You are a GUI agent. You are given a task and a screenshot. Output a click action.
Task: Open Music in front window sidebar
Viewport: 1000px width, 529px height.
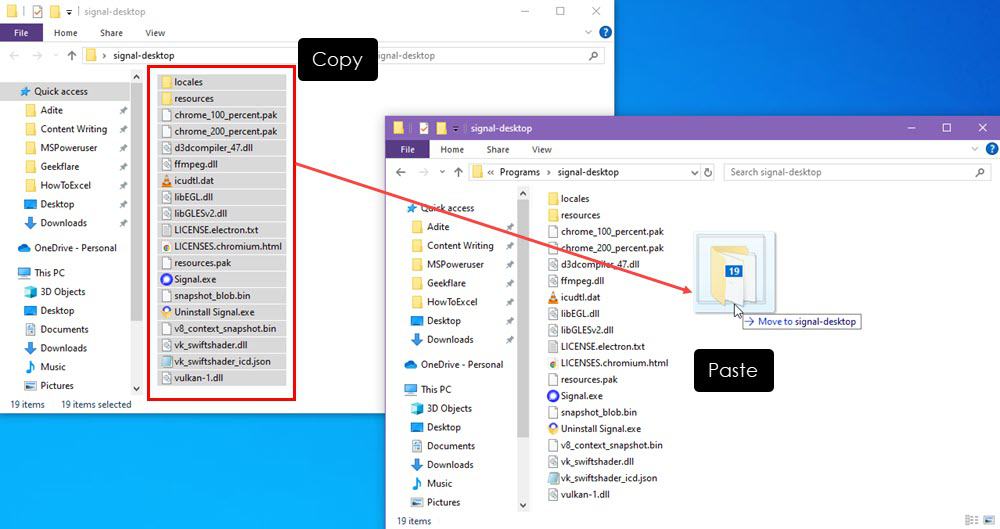(x=432, y=484)
